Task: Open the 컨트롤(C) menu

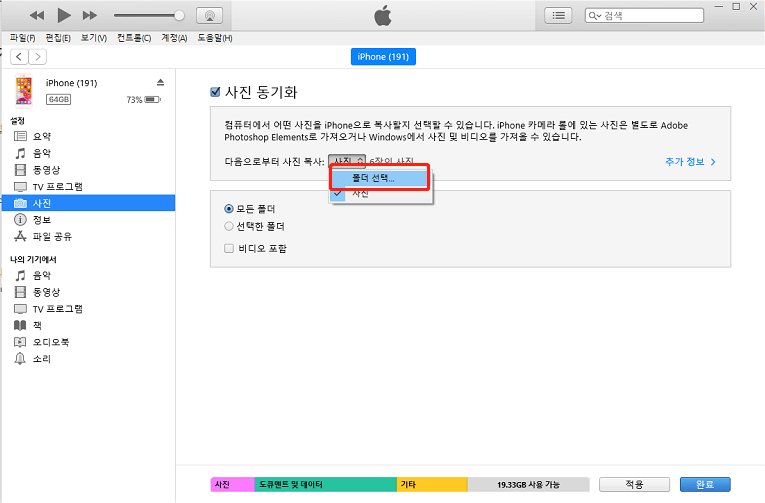Action: (x=134, y=38)
